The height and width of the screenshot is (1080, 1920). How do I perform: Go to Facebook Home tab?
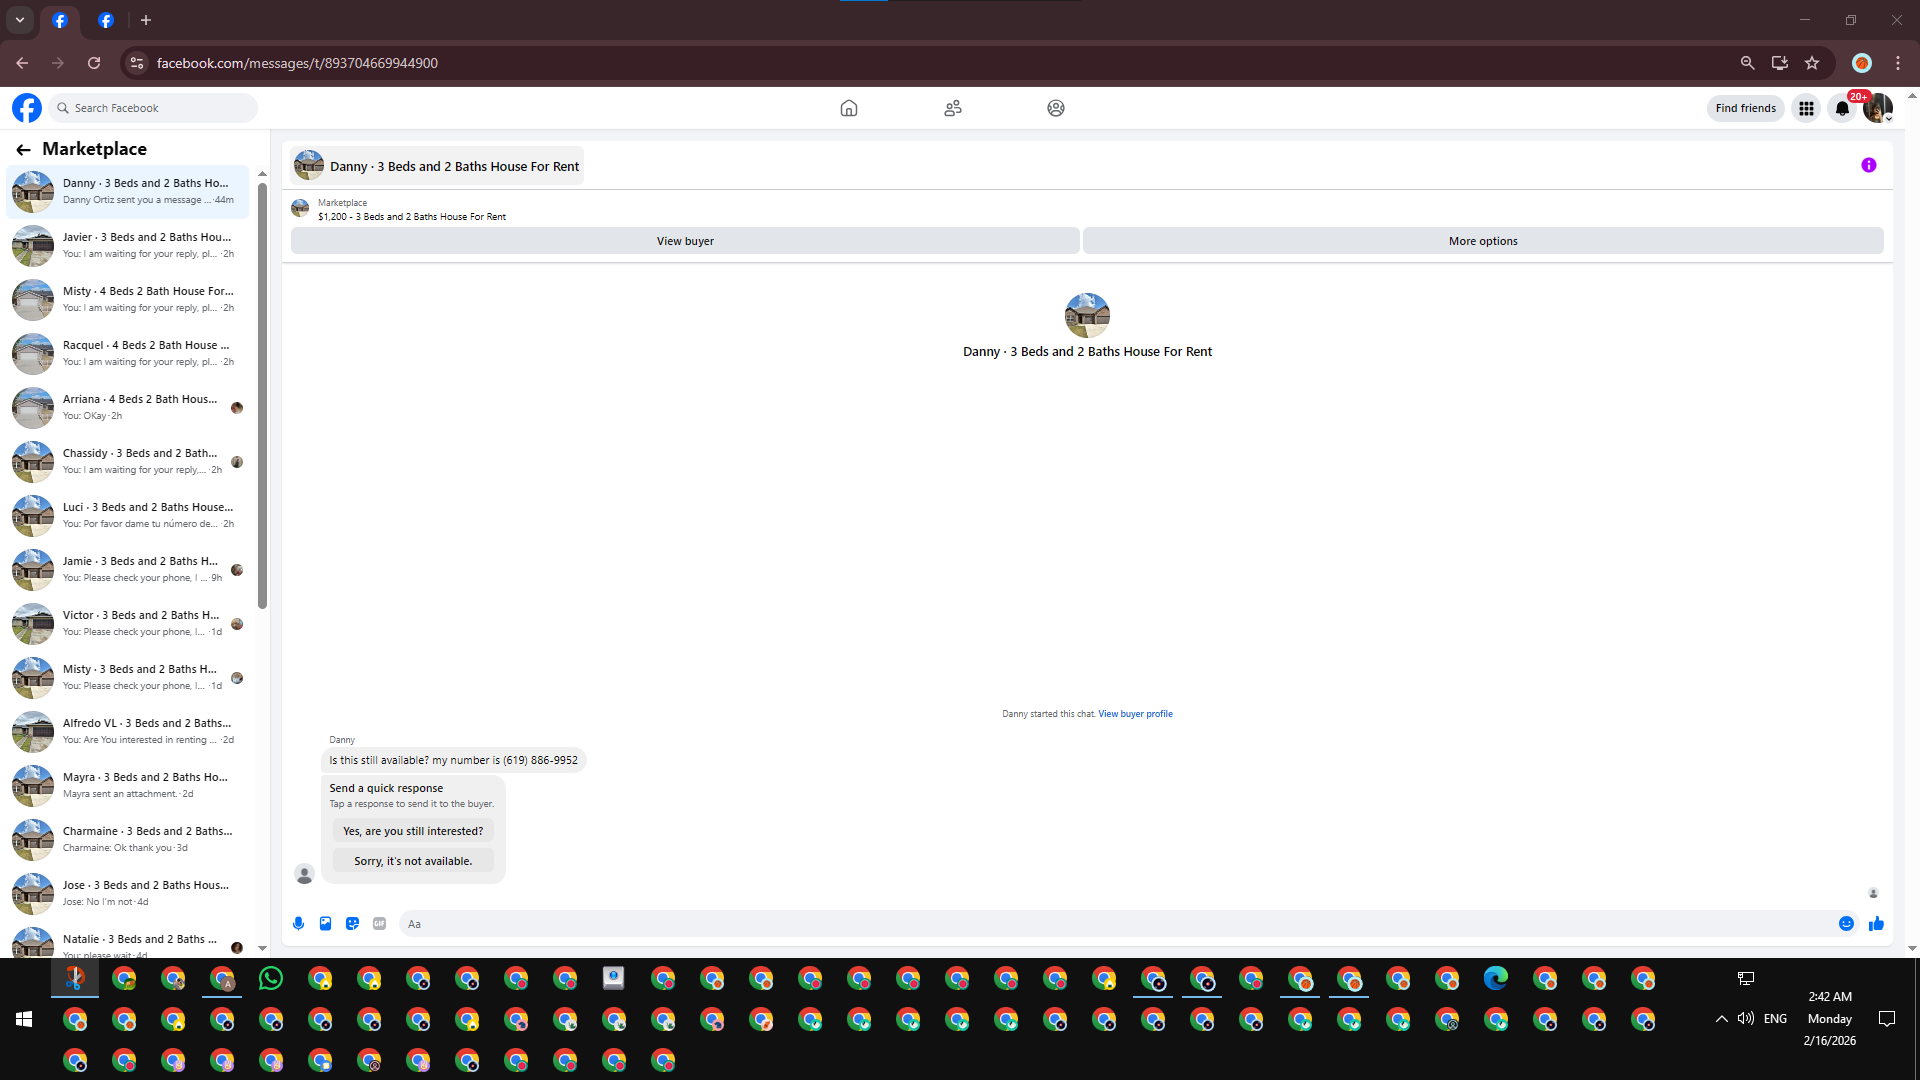point(848,108)
